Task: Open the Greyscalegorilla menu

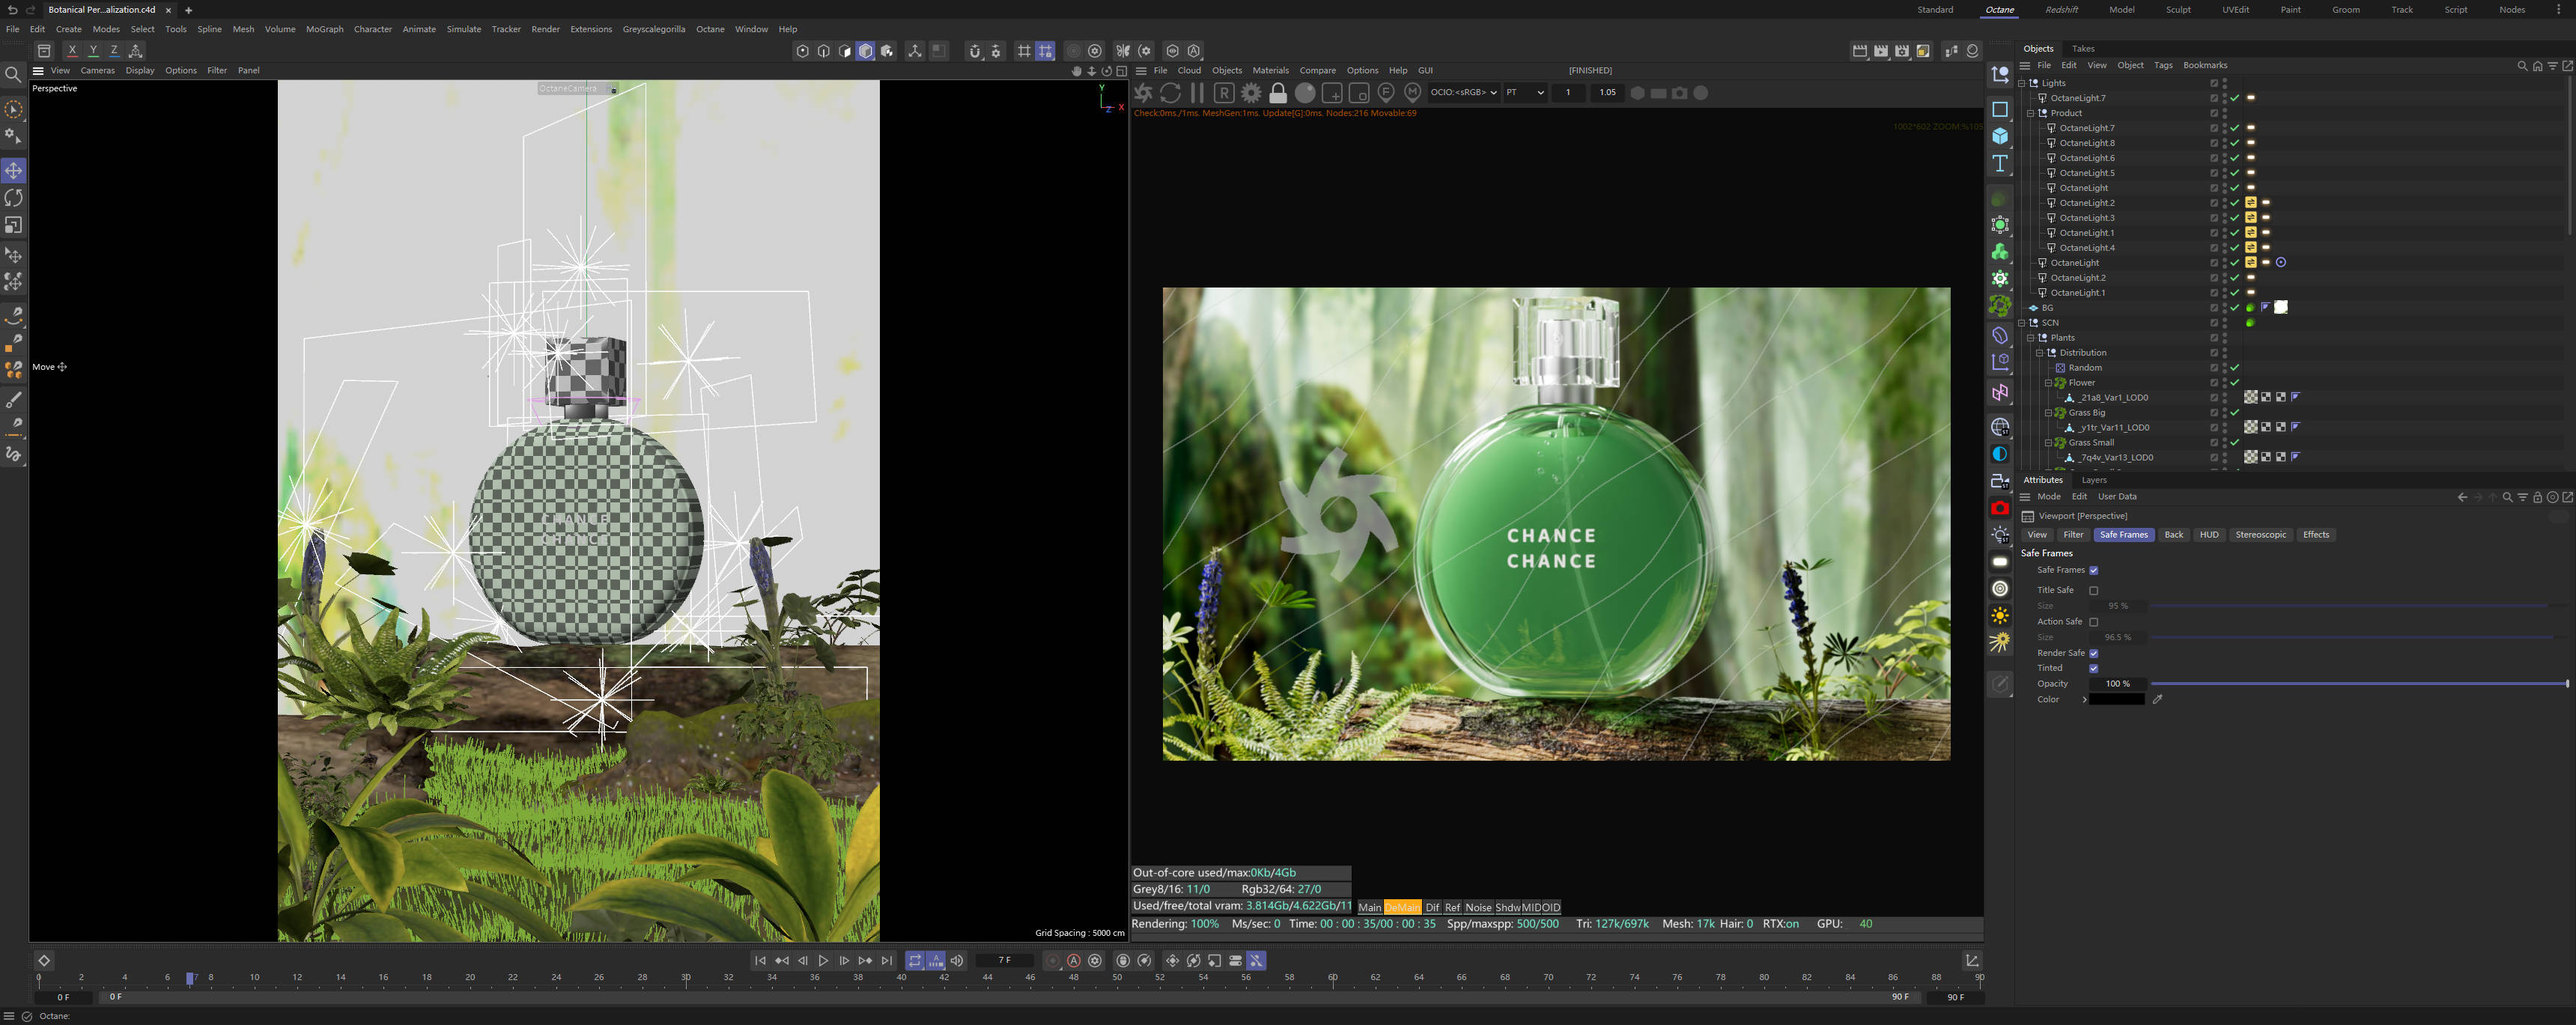Action: pyautogui.click(x=654, y=29)
